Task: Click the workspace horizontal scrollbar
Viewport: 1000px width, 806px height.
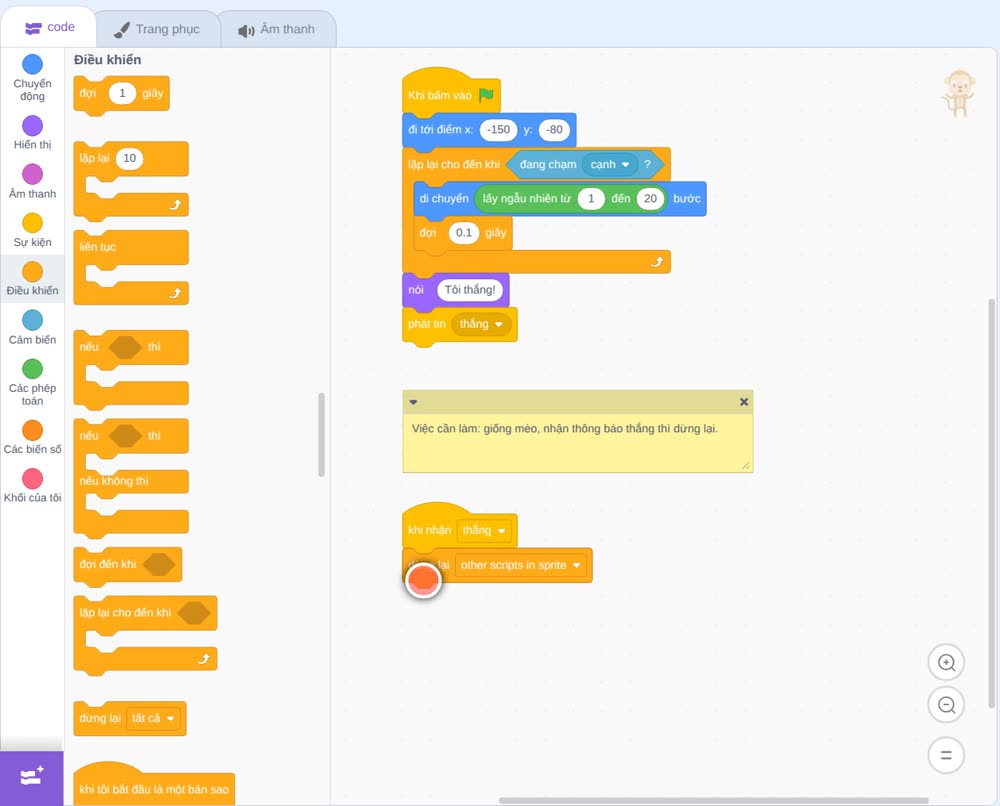Action: pos(714,800)
